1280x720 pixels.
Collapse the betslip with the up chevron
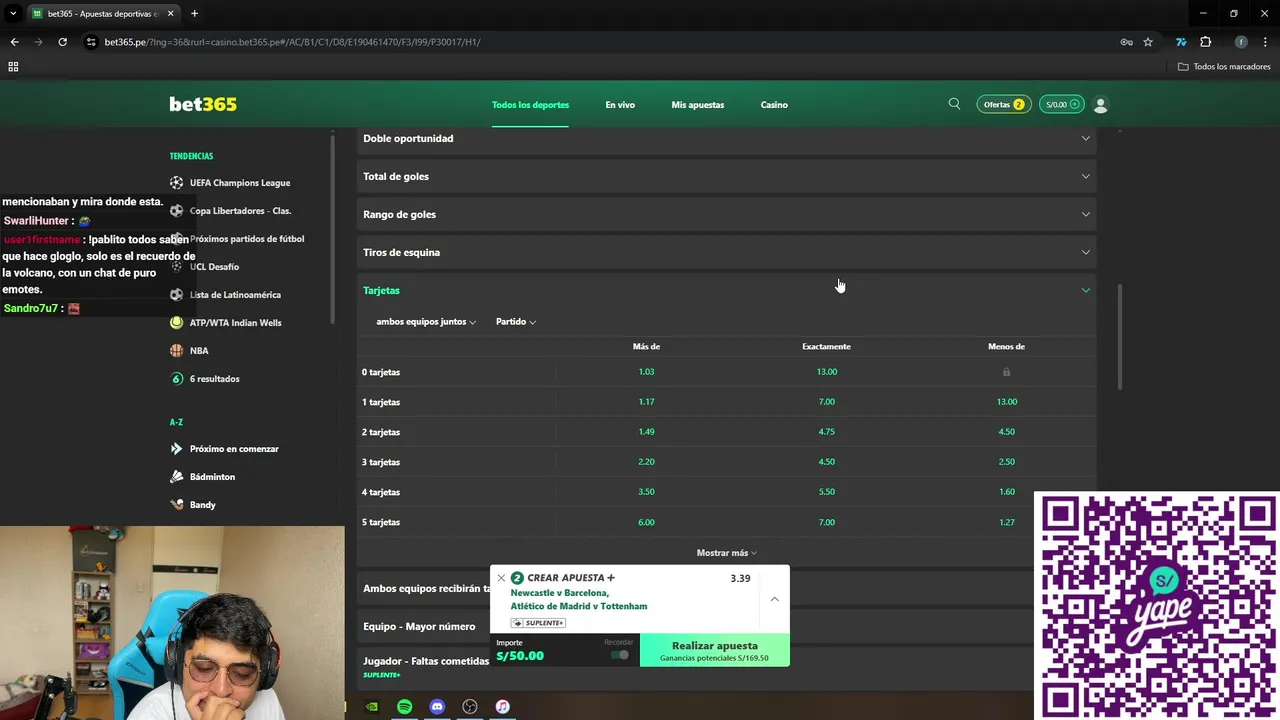click(774, 599)
